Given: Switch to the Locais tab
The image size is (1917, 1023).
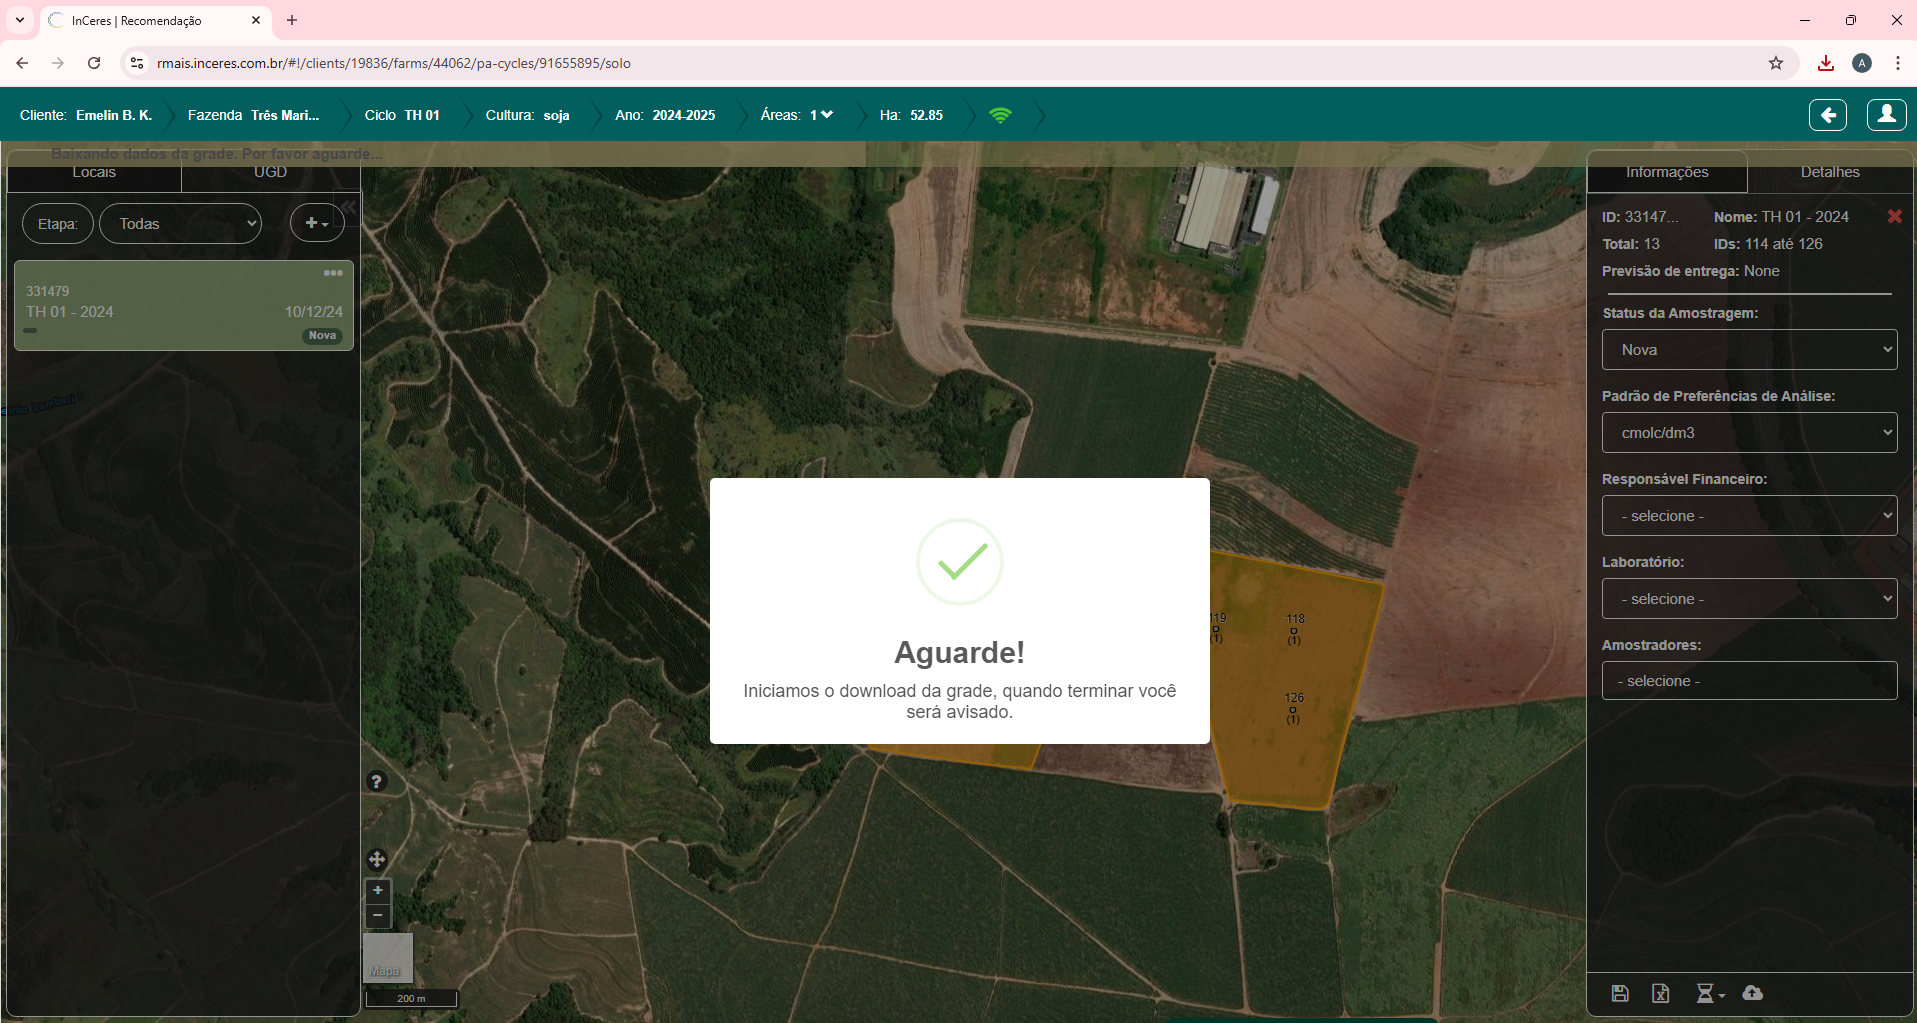Looking at the screenshot, I should pos(94,173).
